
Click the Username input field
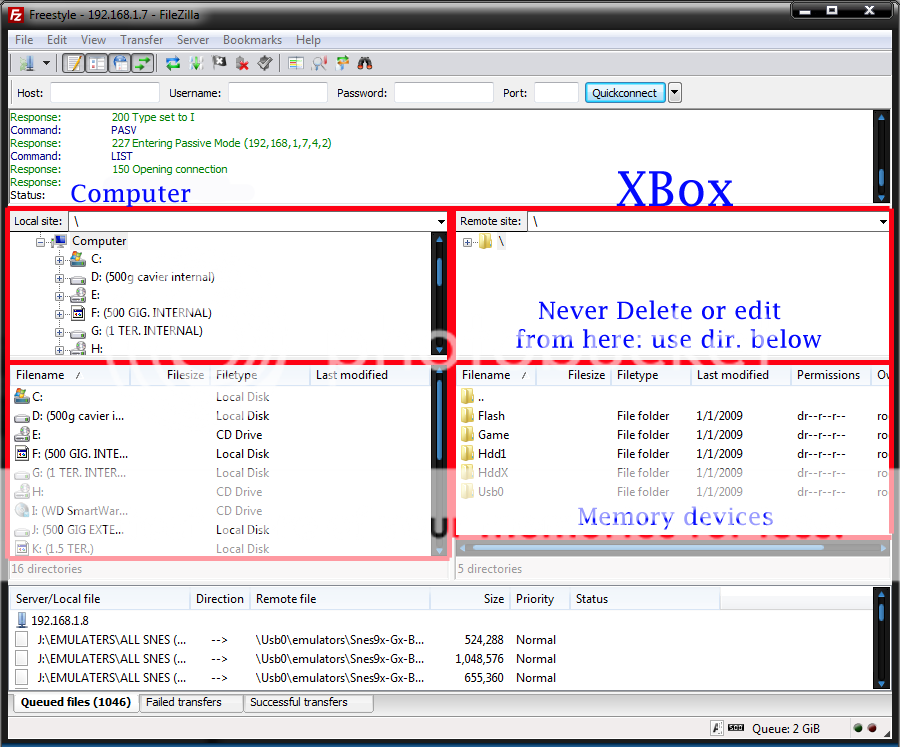[x=278, y=92]
